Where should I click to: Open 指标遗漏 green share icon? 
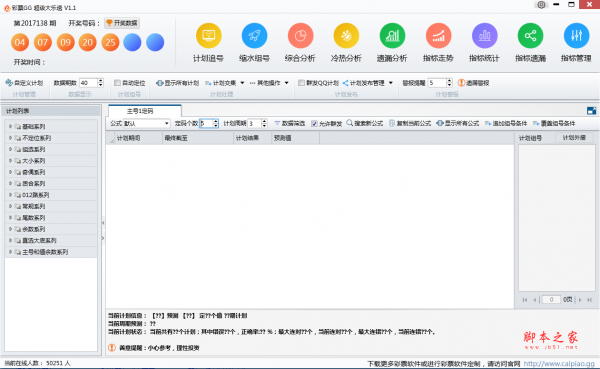pos(530,36)
